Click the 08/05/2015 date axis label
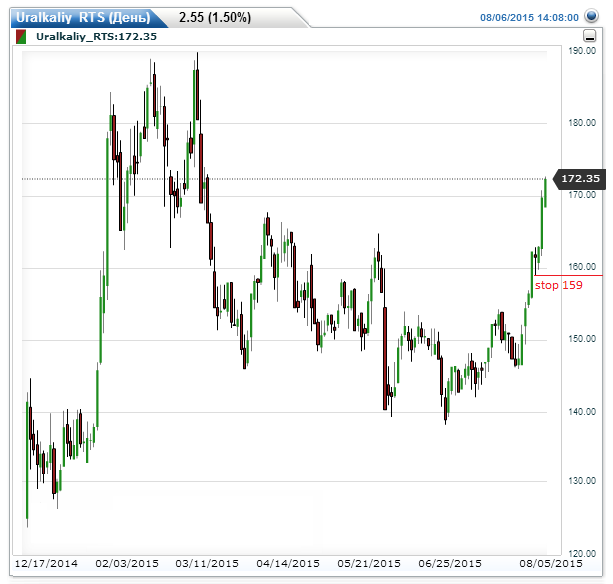 551,564
